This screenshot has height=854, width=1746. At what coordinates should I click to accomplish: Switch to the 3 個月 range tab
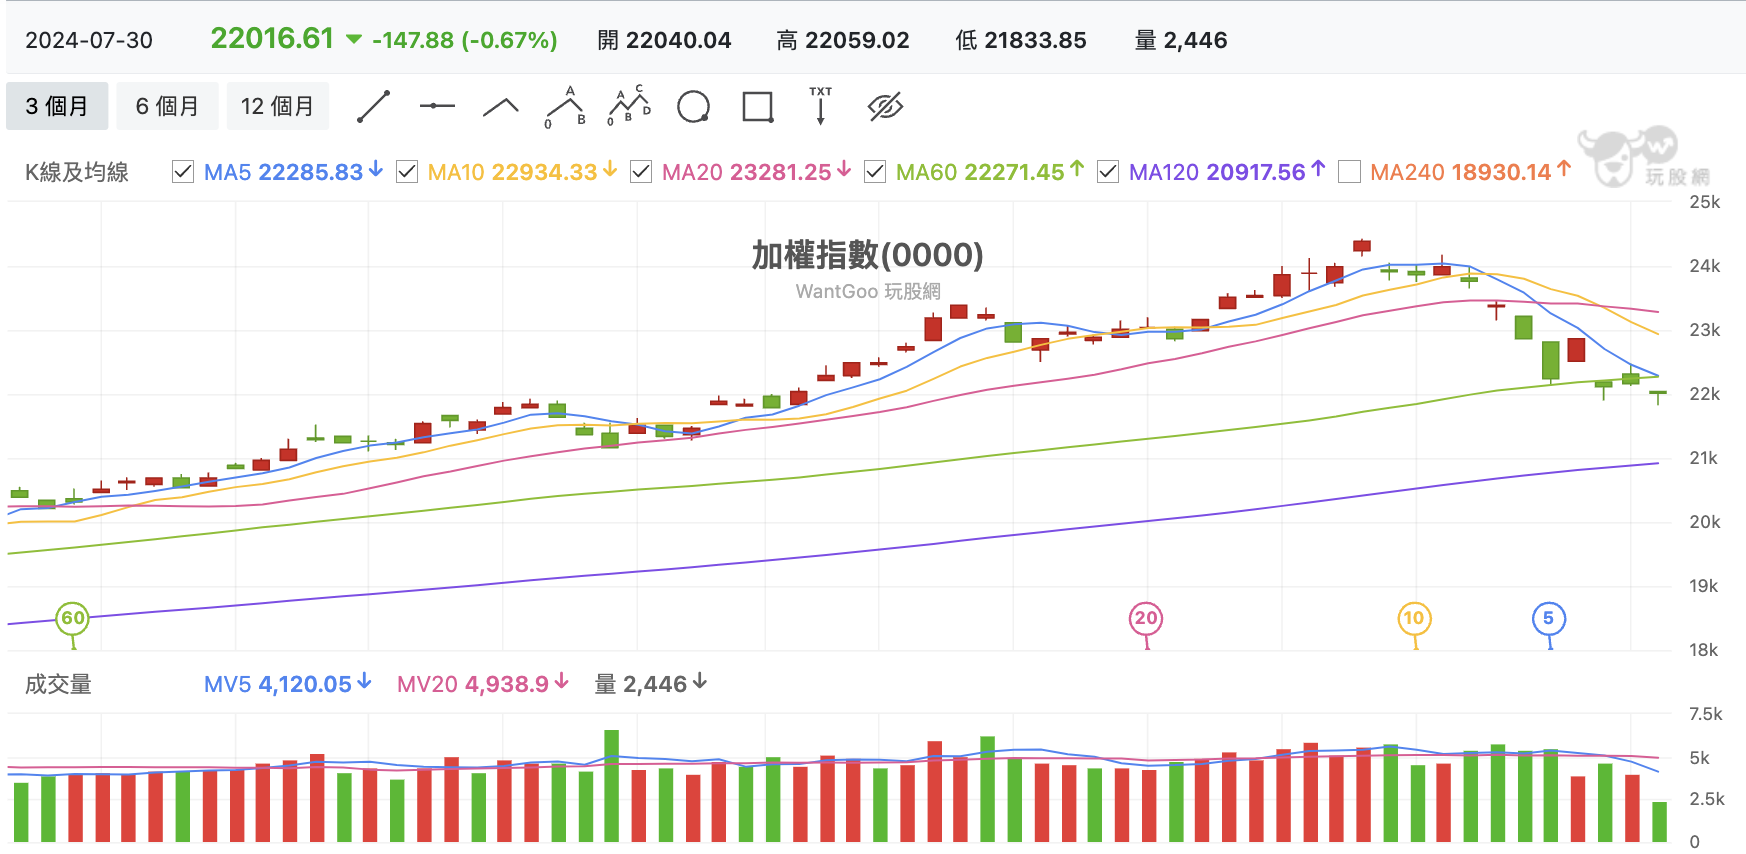point(57,106)
